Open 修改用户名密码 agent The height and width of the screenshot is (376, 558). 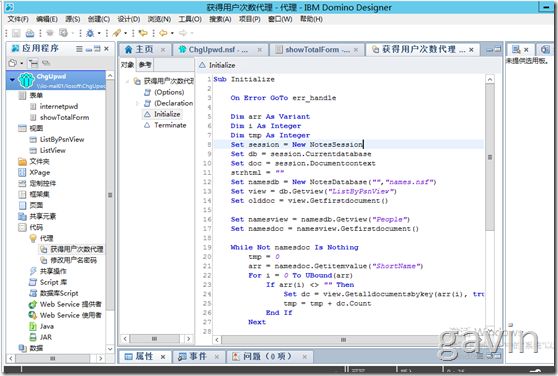73,260
